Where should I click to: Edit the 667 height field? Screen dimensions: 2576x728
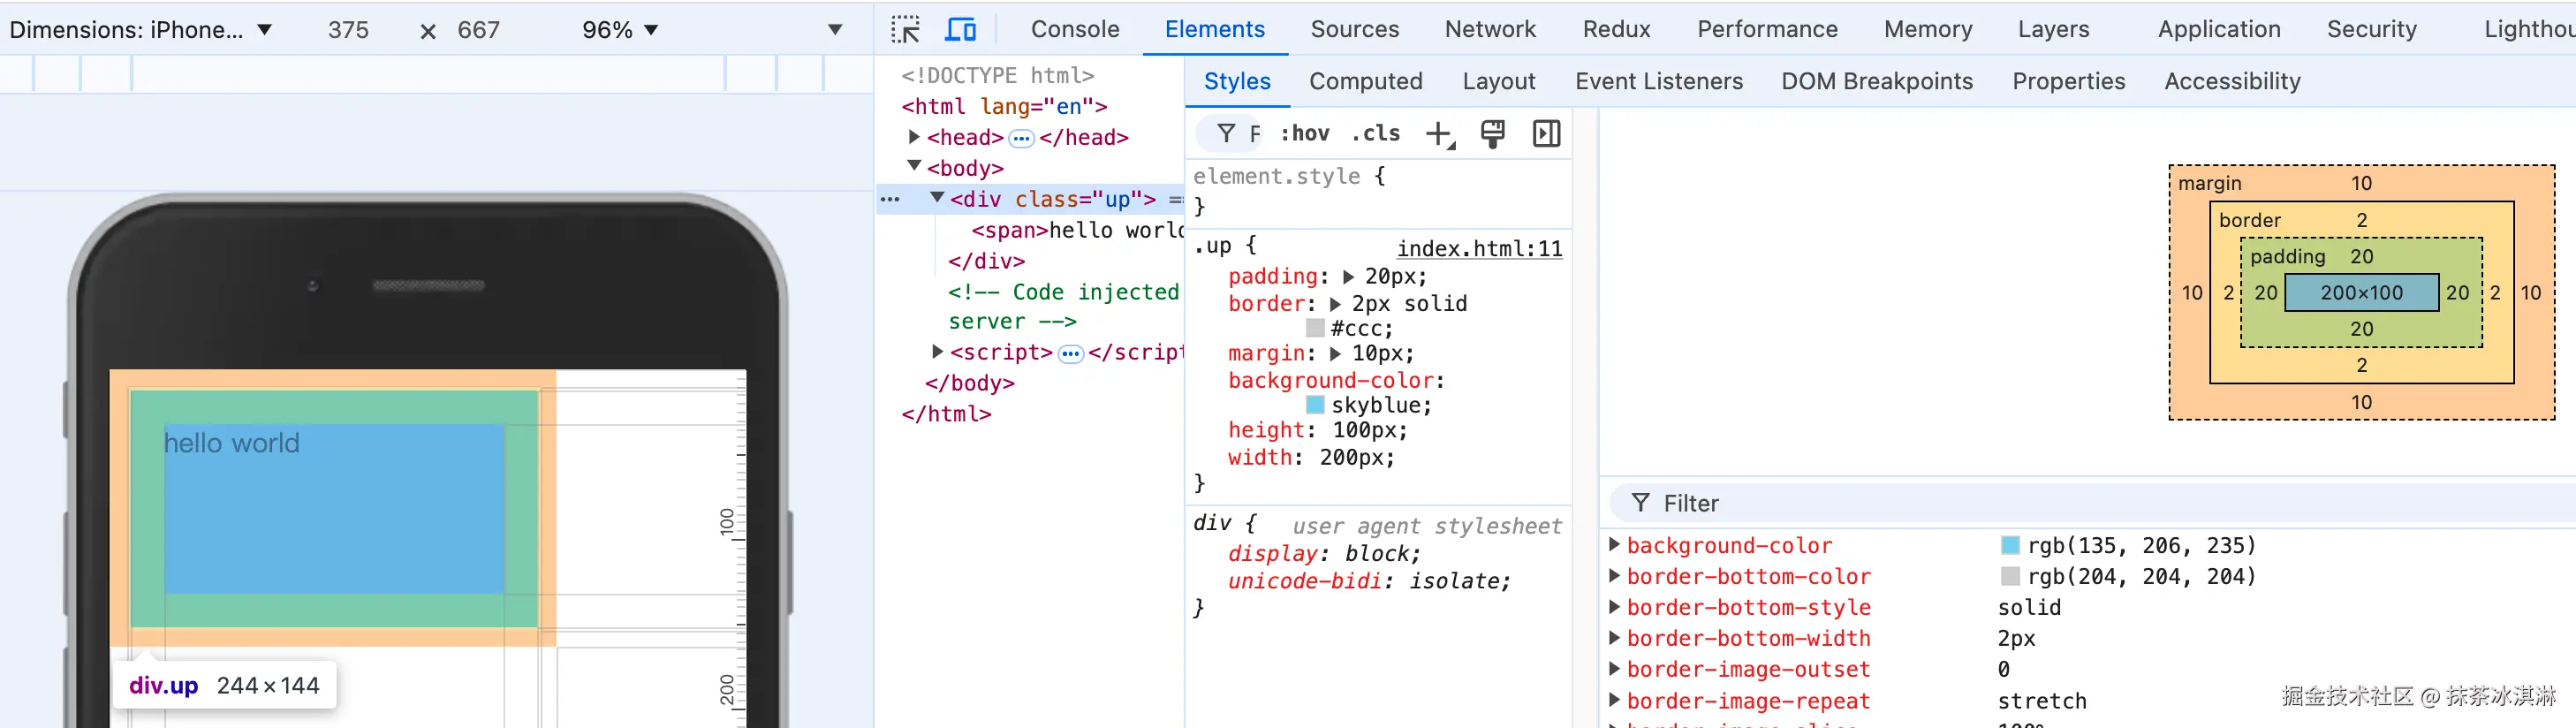click(478, 30)
